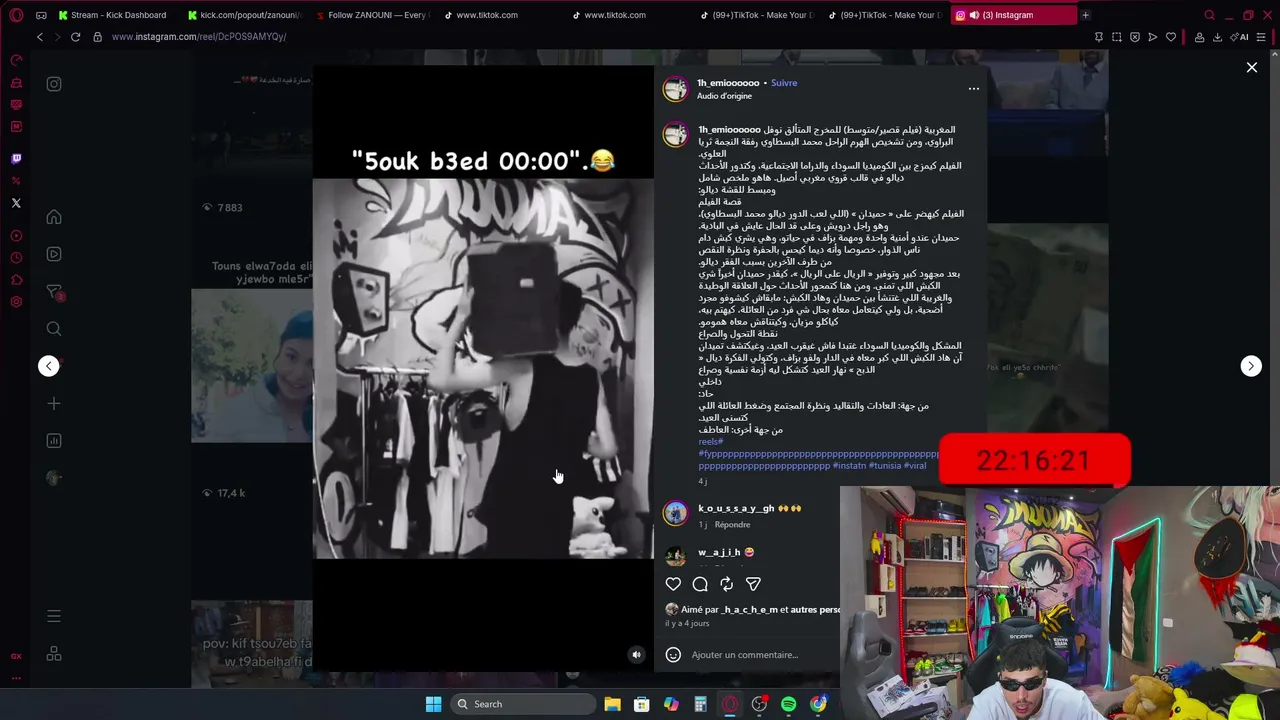The image size is (1280, 720).
Task: Open the #viral hashtag link
Action: tap(915, 466)
